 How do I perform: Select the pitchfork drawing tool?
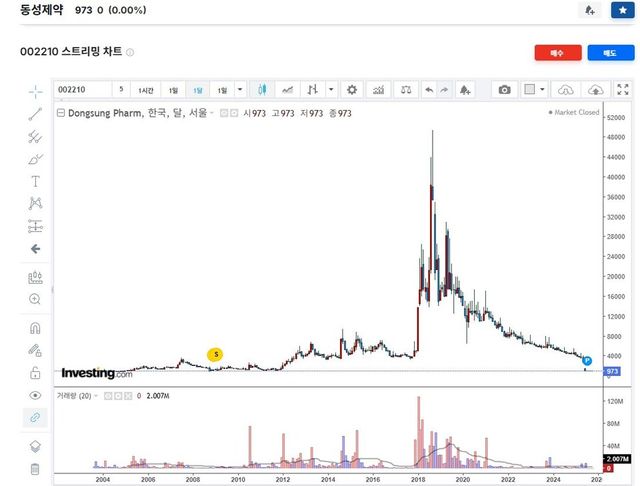click(36, 137)
